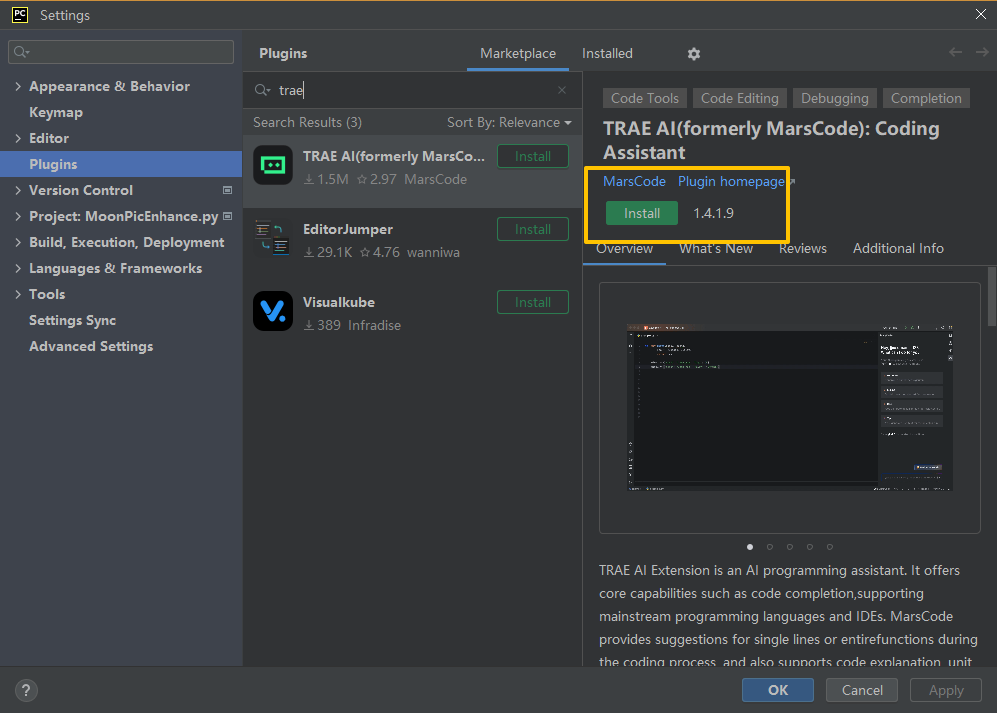This screenshot has height=713, width=997.
Task: Click the Visualkube plugin icon
Action: pyautogui.click(x=273, y=311)
